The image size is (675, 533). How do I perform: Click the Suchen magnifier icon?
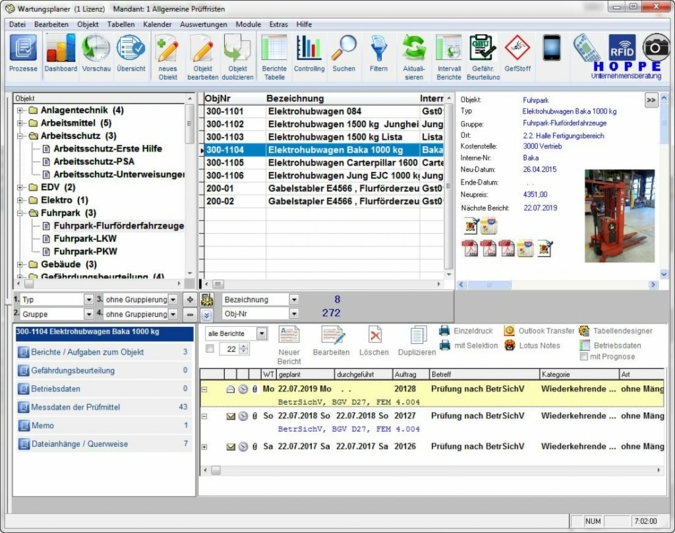343,53
